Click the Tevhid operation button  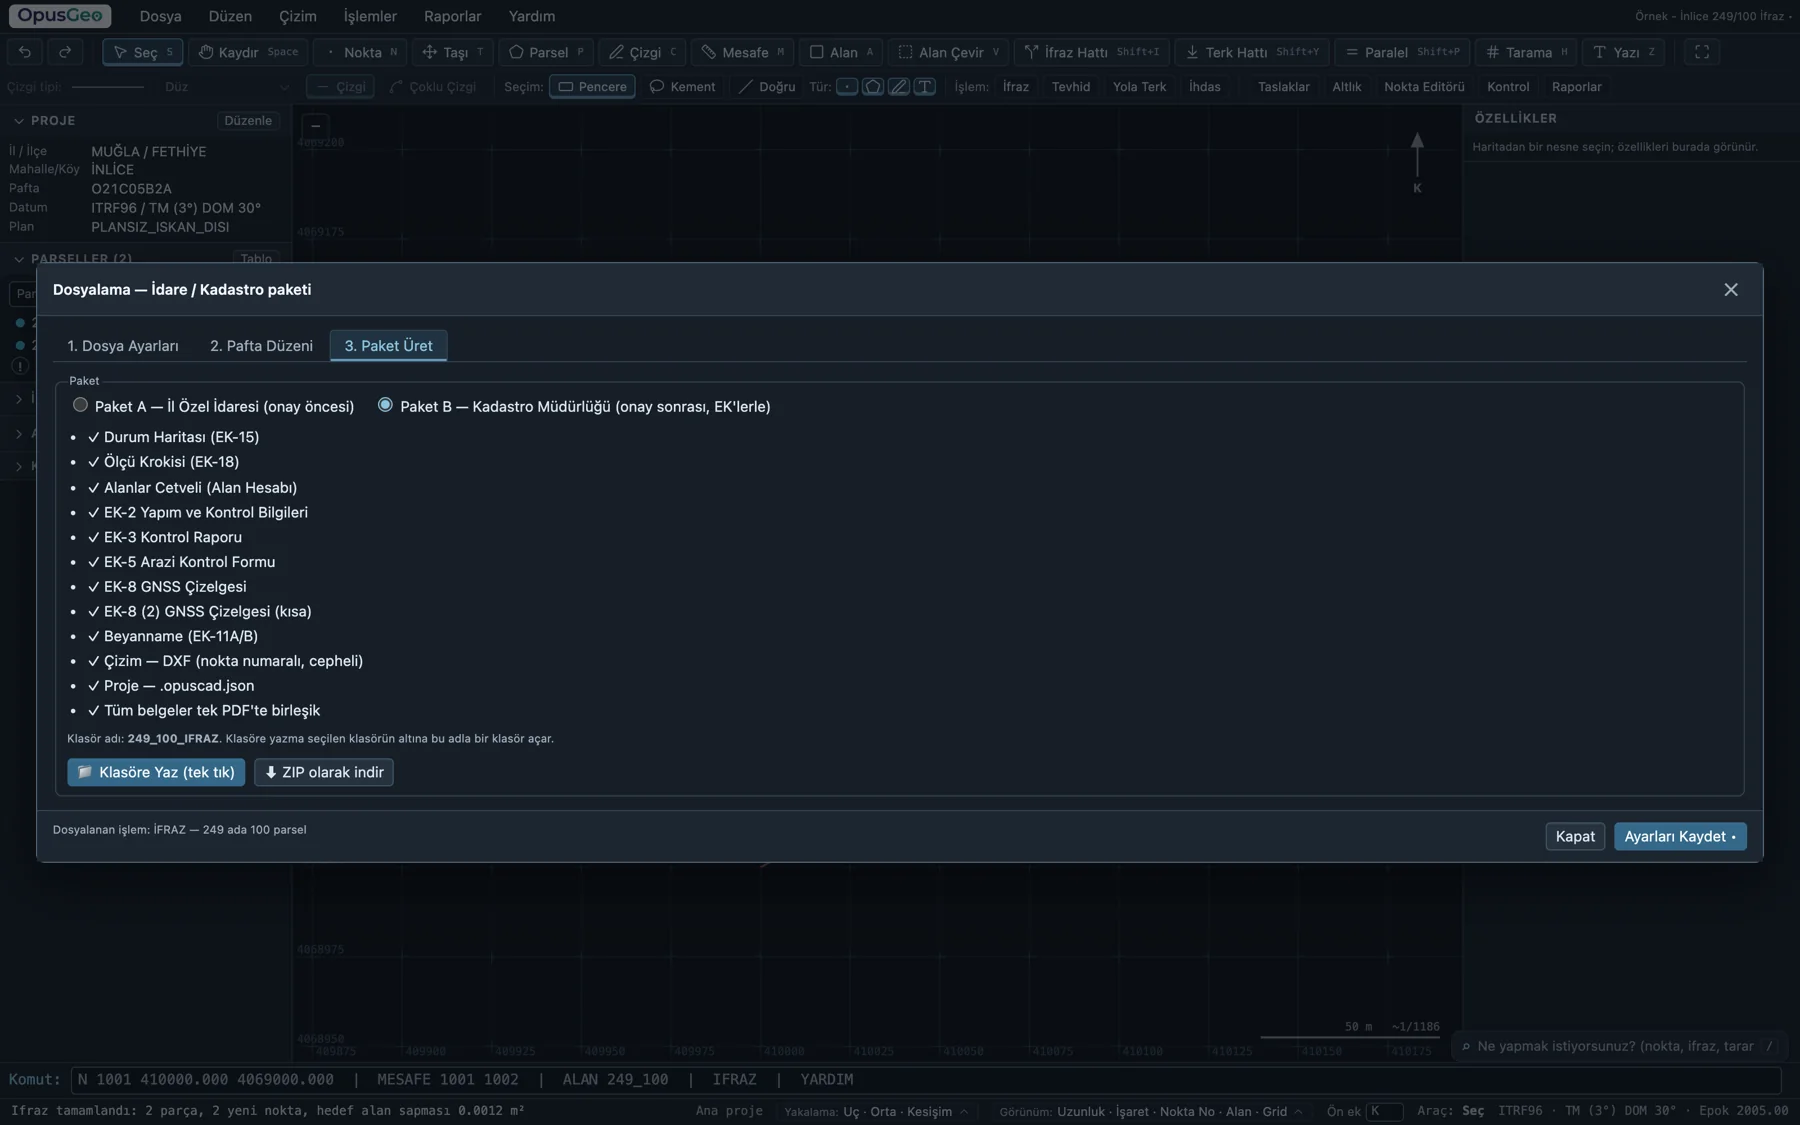(1071, 87)
